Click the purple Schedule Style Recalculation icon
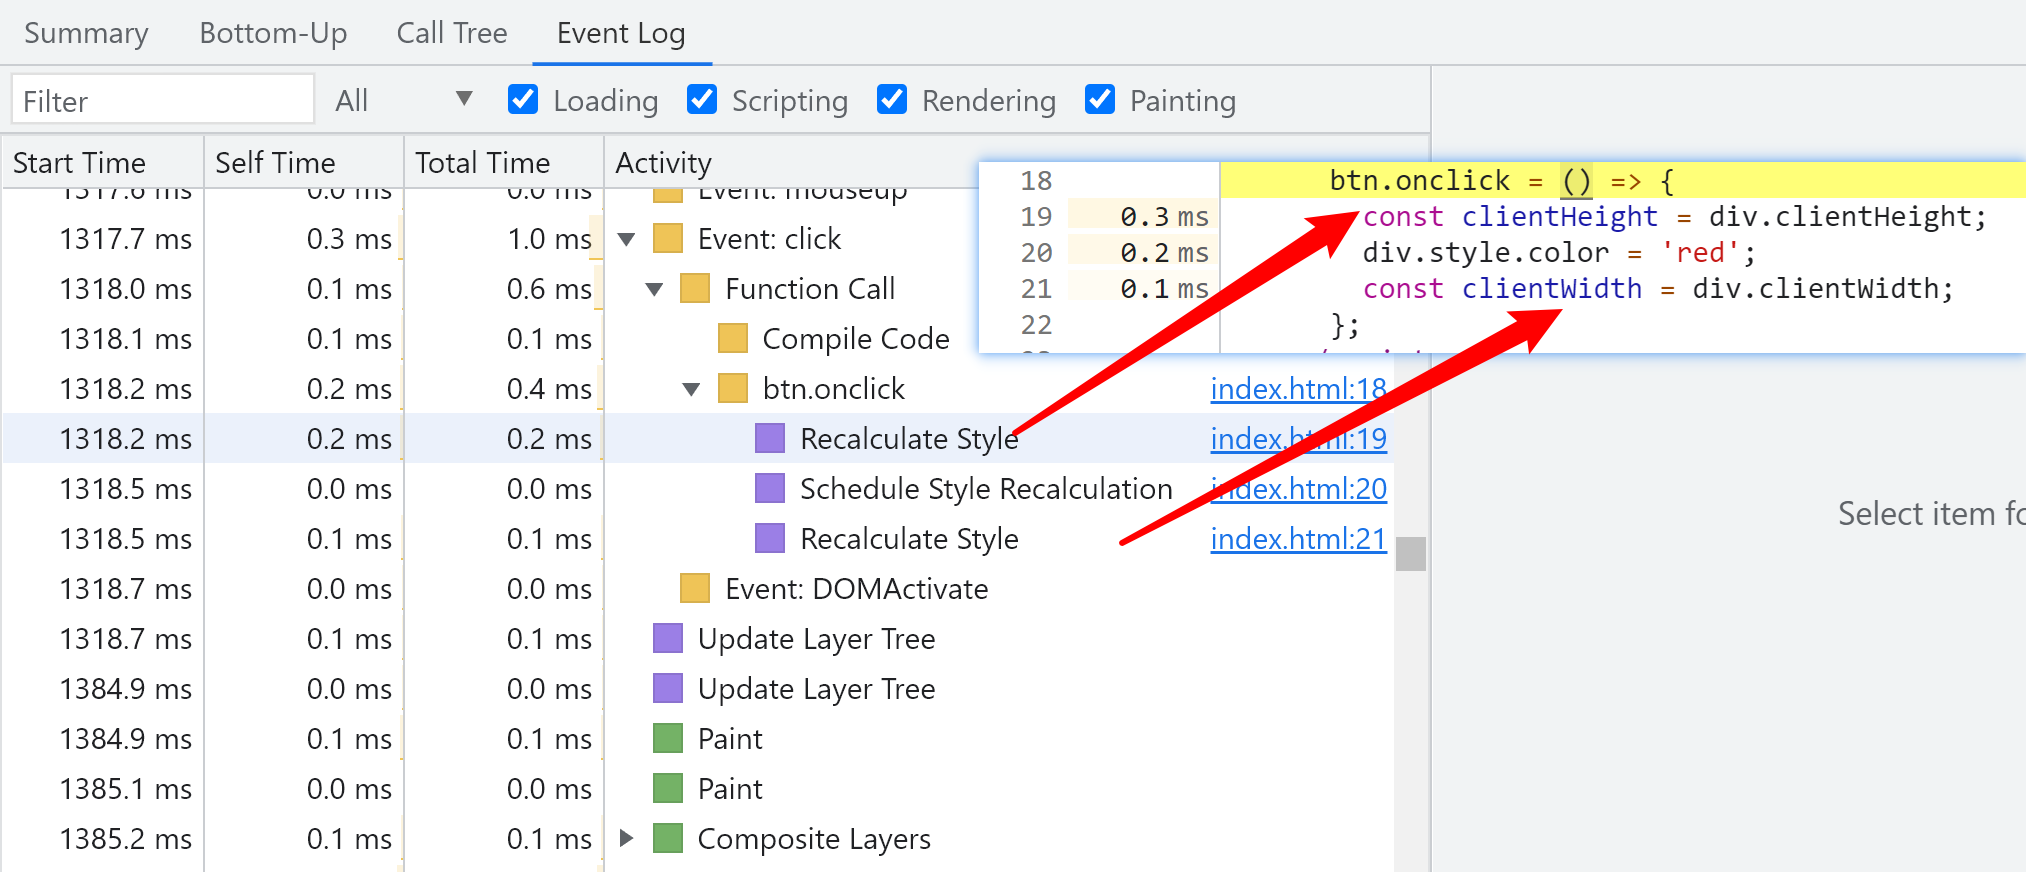Image resolution: width=2026 pixels, height=872 pixels. coord(770,489)
